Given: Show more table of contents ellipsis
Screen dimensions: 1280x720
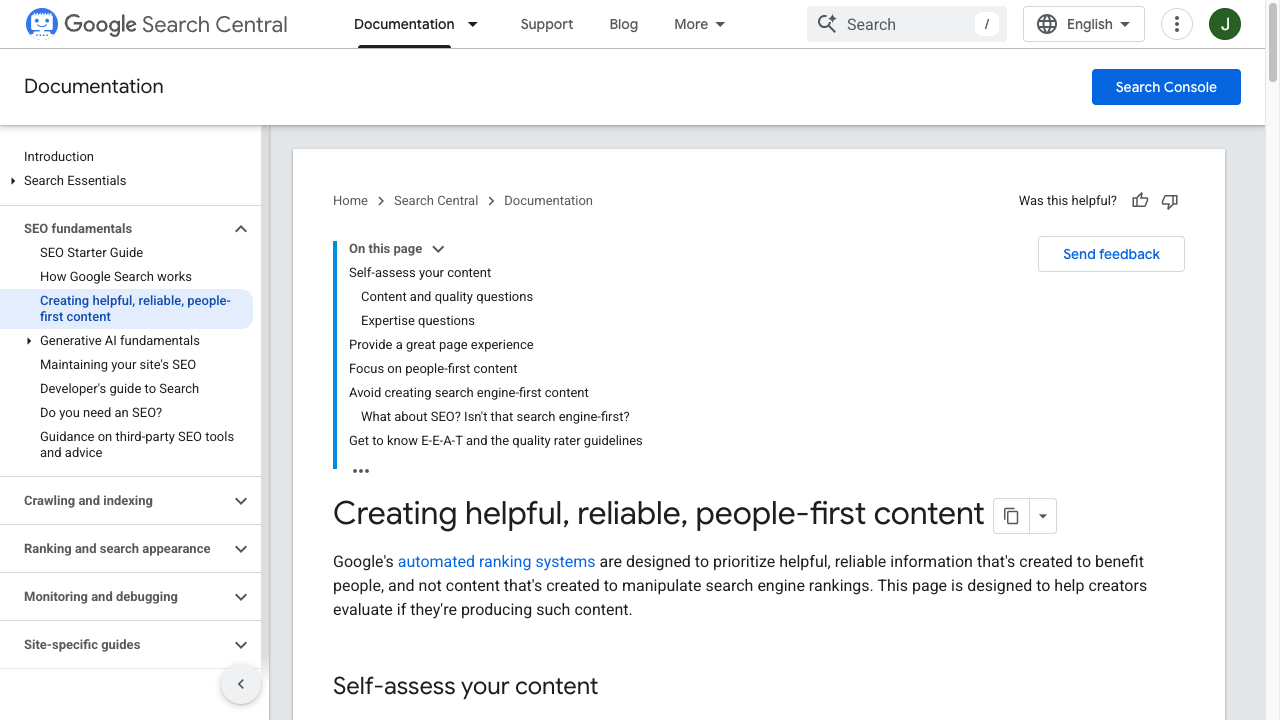Looking at the screenshot, I should (361, 471).
